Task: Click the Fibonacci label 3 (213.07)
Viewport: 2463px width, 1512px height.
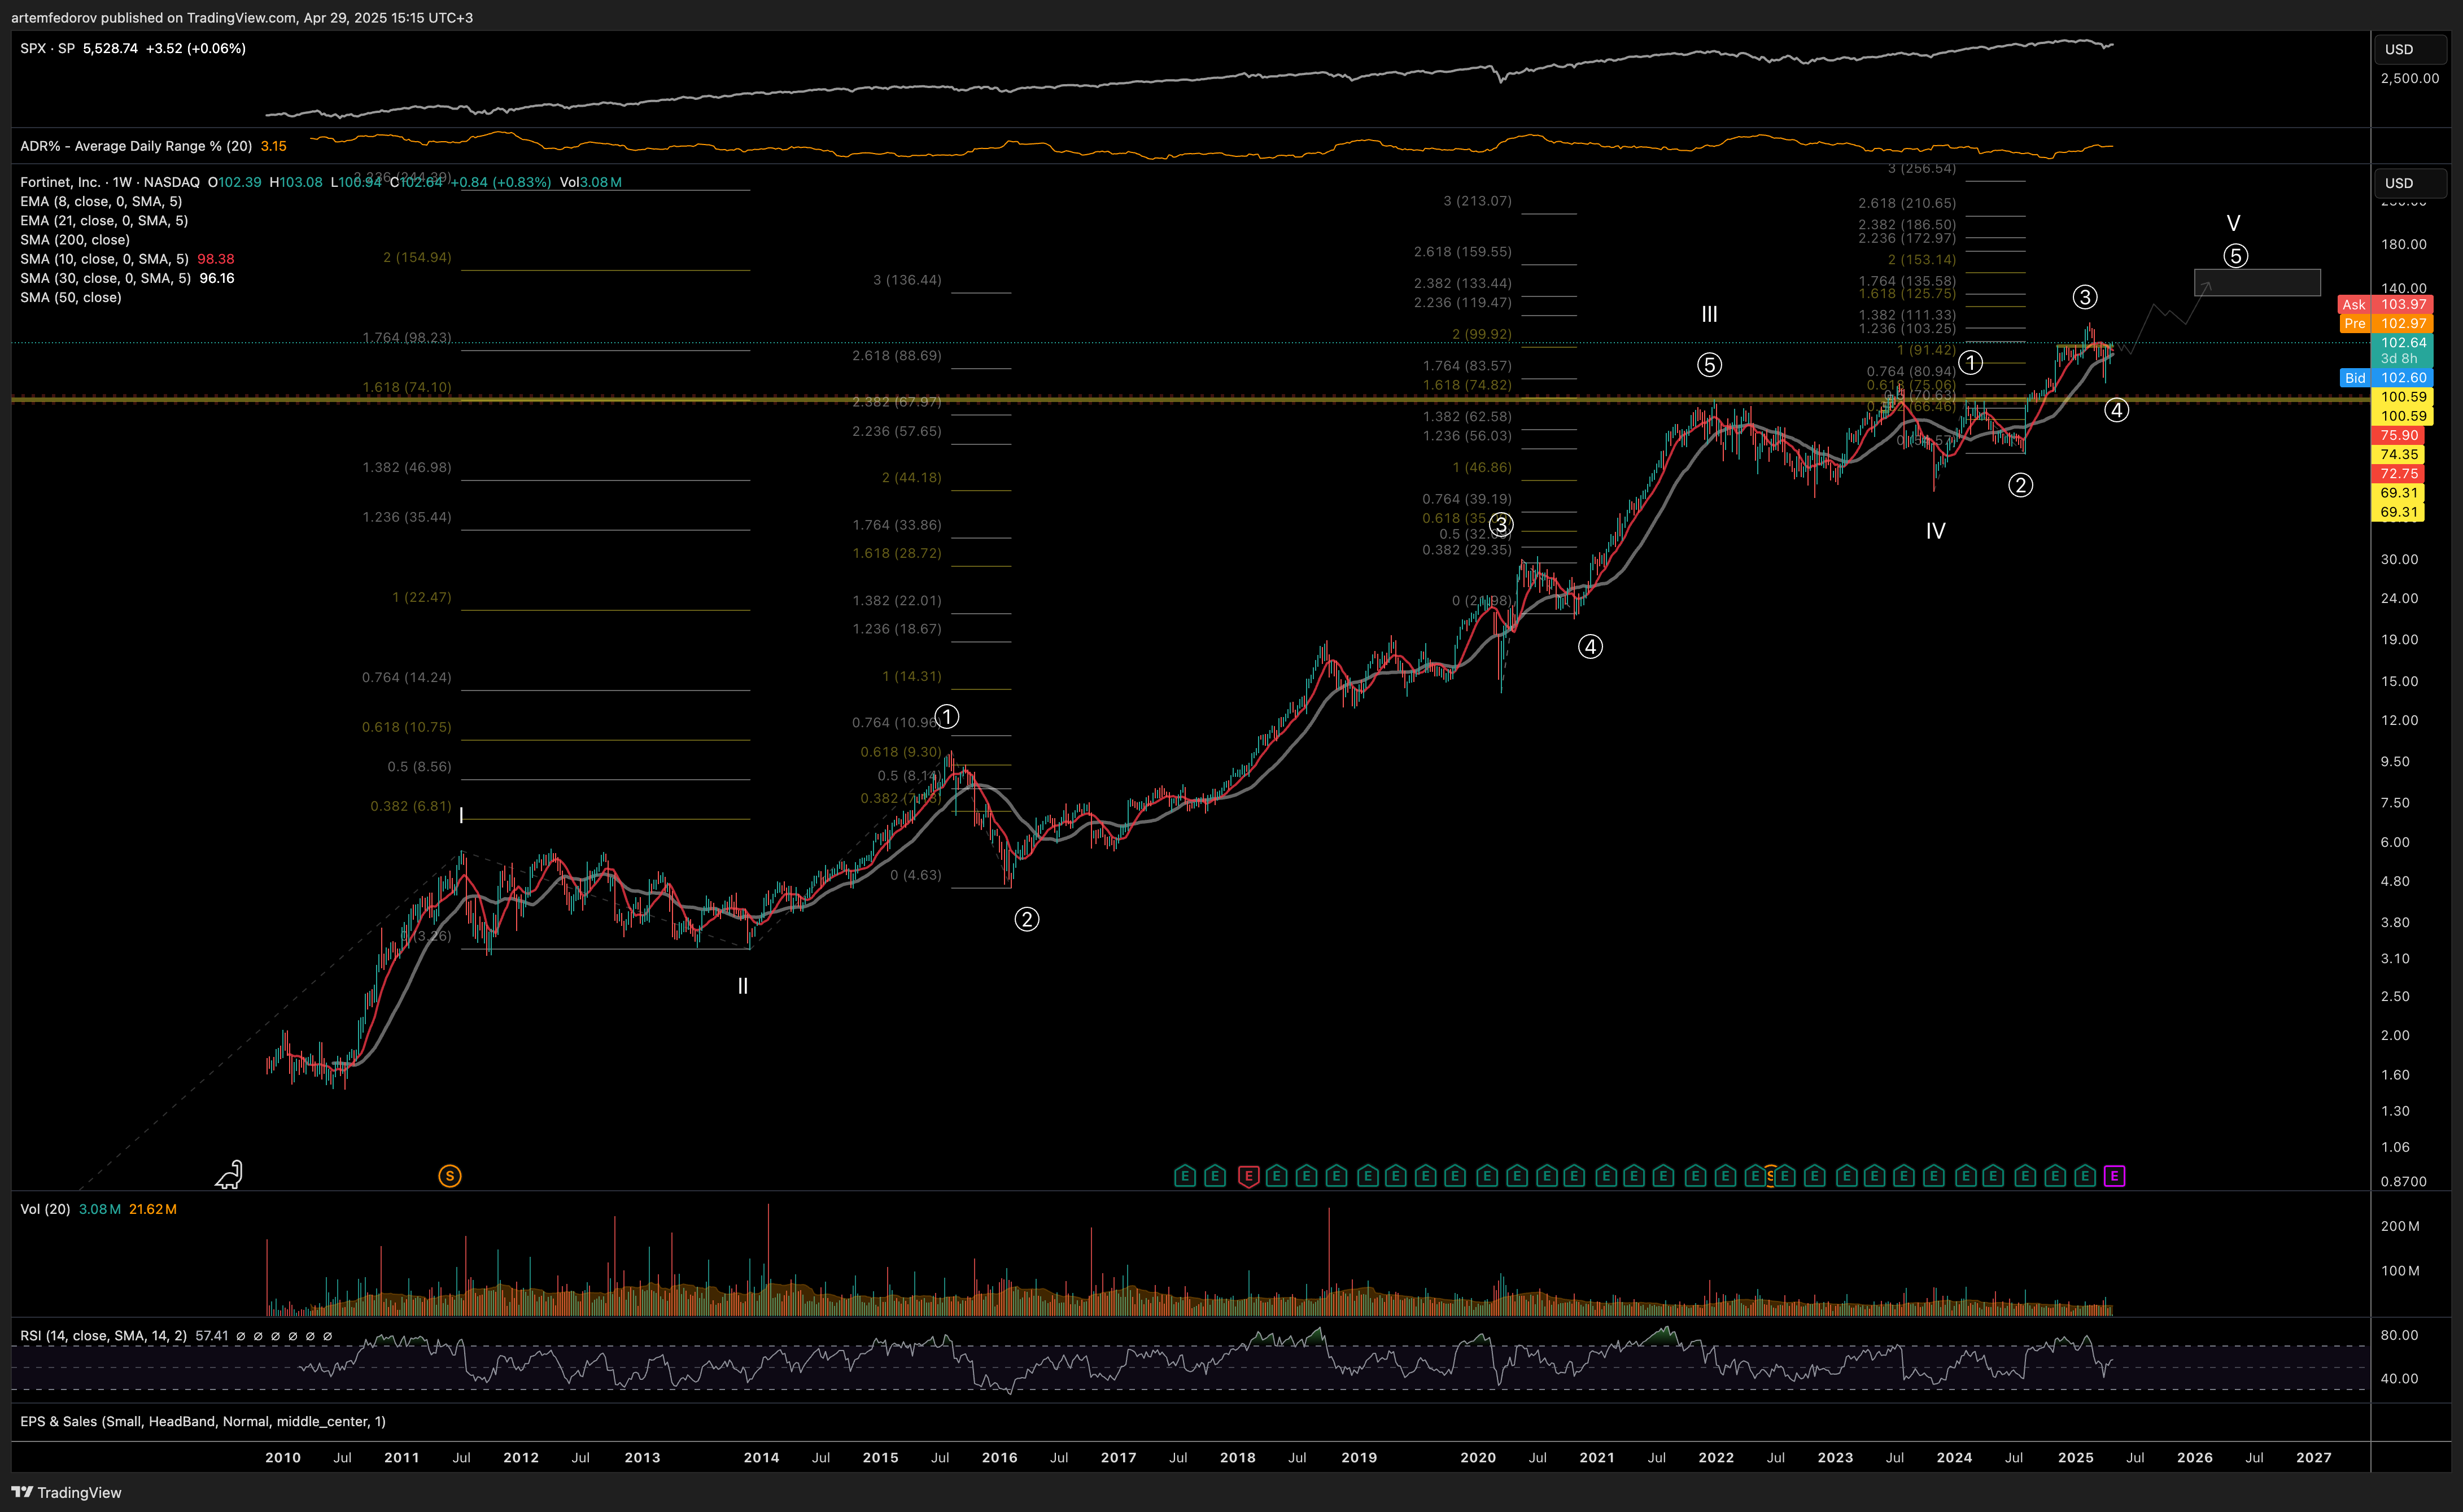Action: (x=1477, y=201)
